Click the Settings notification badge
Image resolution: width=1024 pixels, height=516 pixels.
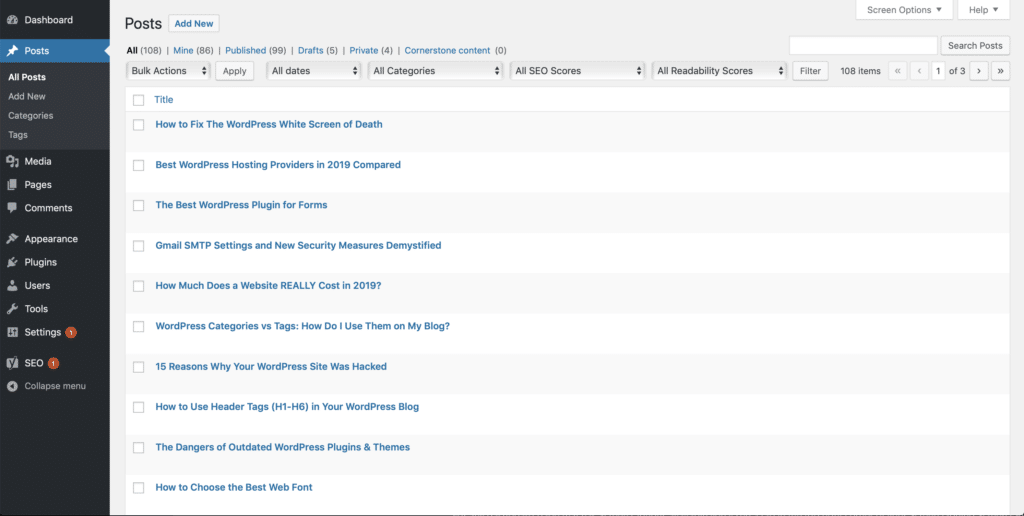point(71,332)
